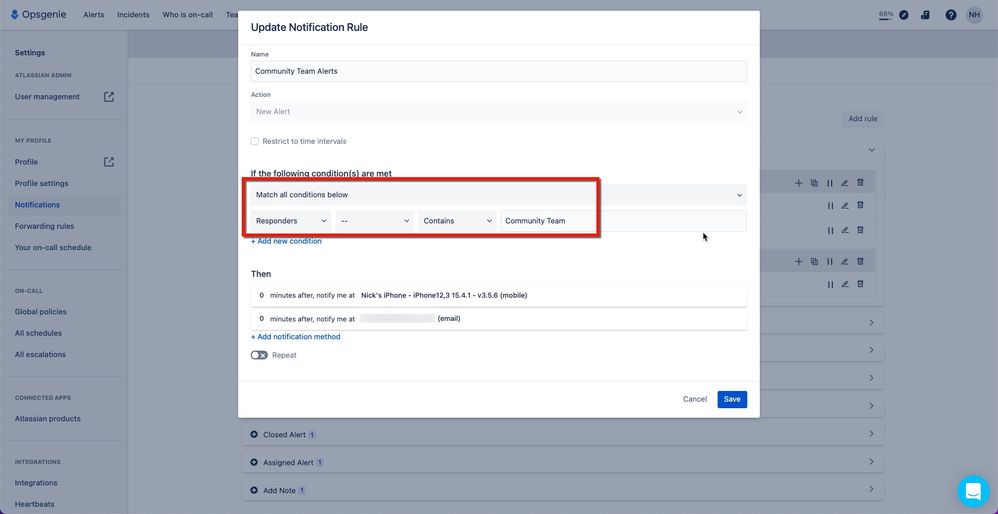Select the Nick's iPhone mobile notification row
The height and width of the screenshot is (514, 998).
point(498,296)
